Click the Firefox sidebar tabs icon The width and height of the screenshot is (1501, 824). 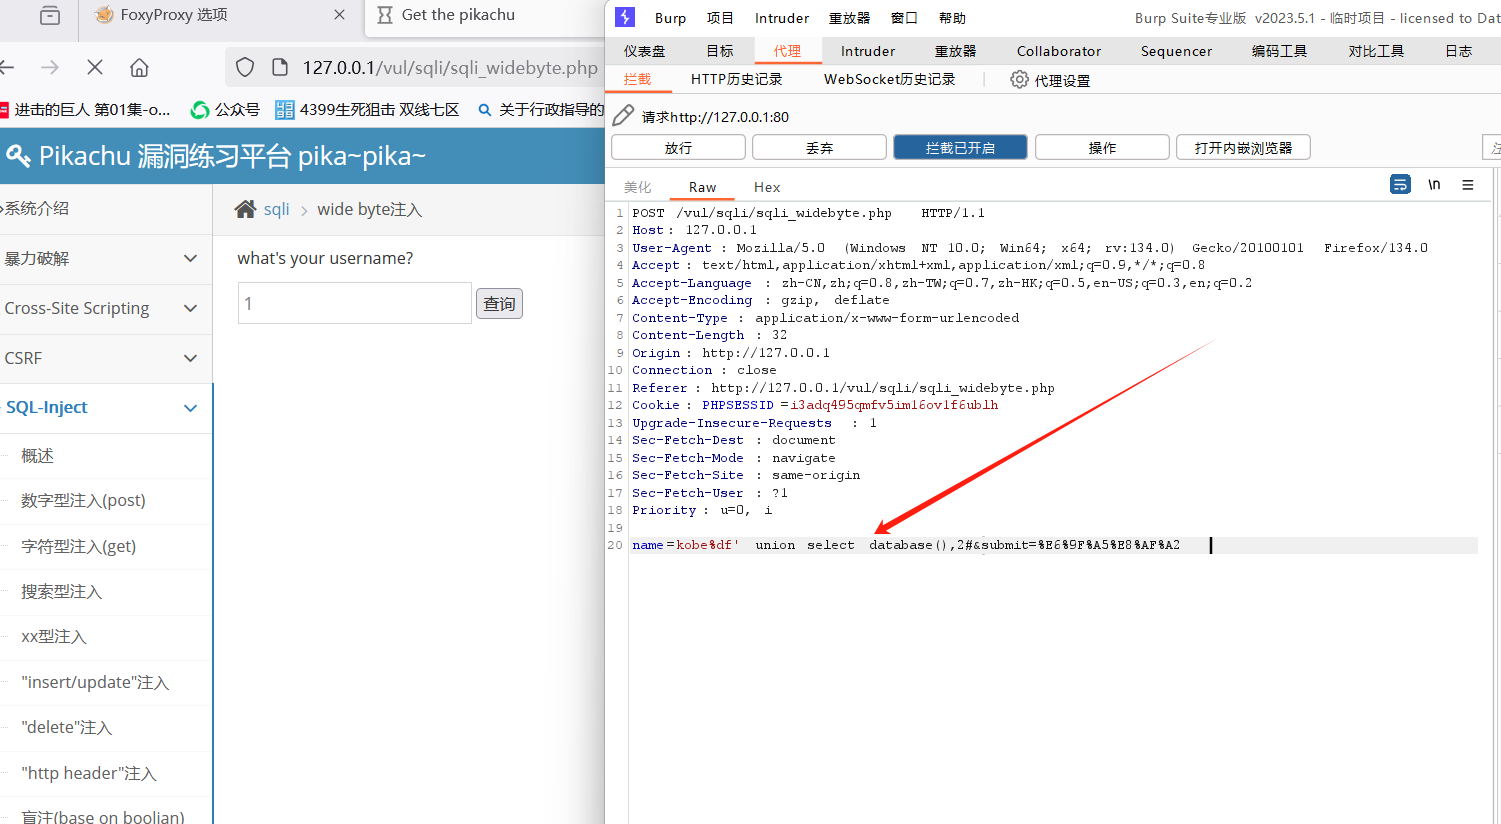[x=50, y=15]
